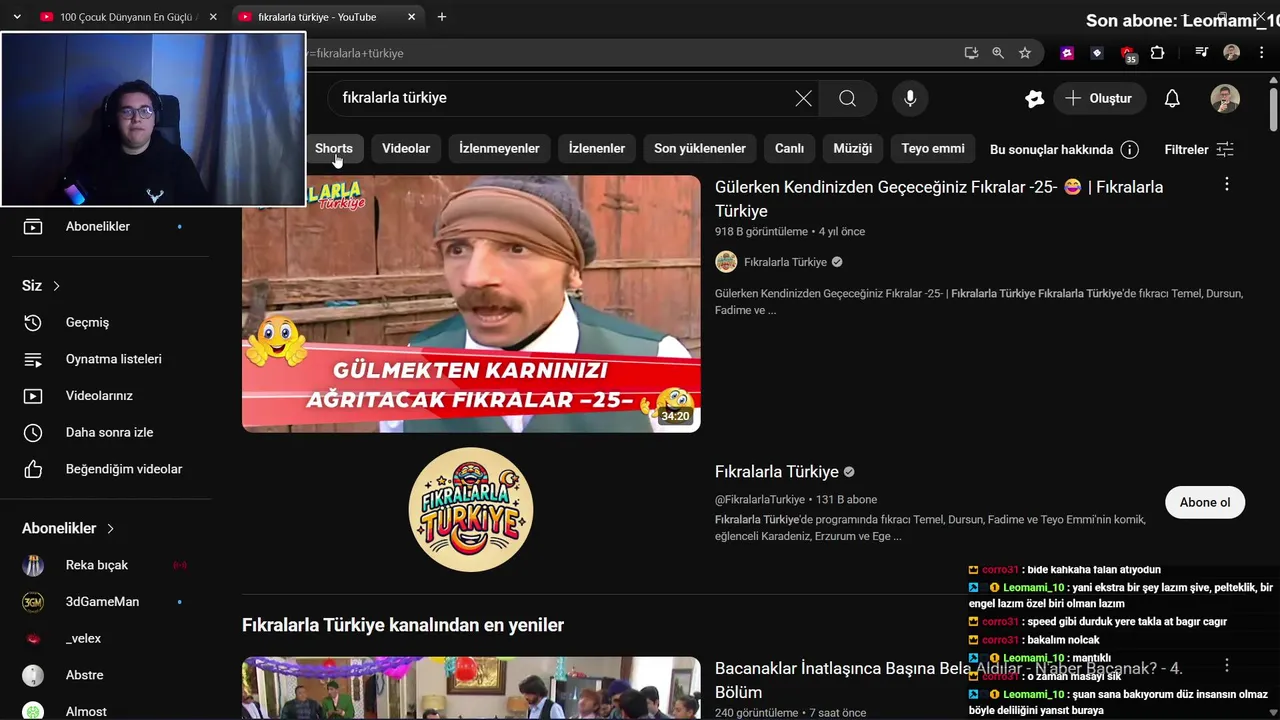Open the Gülerken Kendinizden Geçeceğiniz Fıkralar title
This screenshot has width=1280, height=720.
click(x=939, y=199)
